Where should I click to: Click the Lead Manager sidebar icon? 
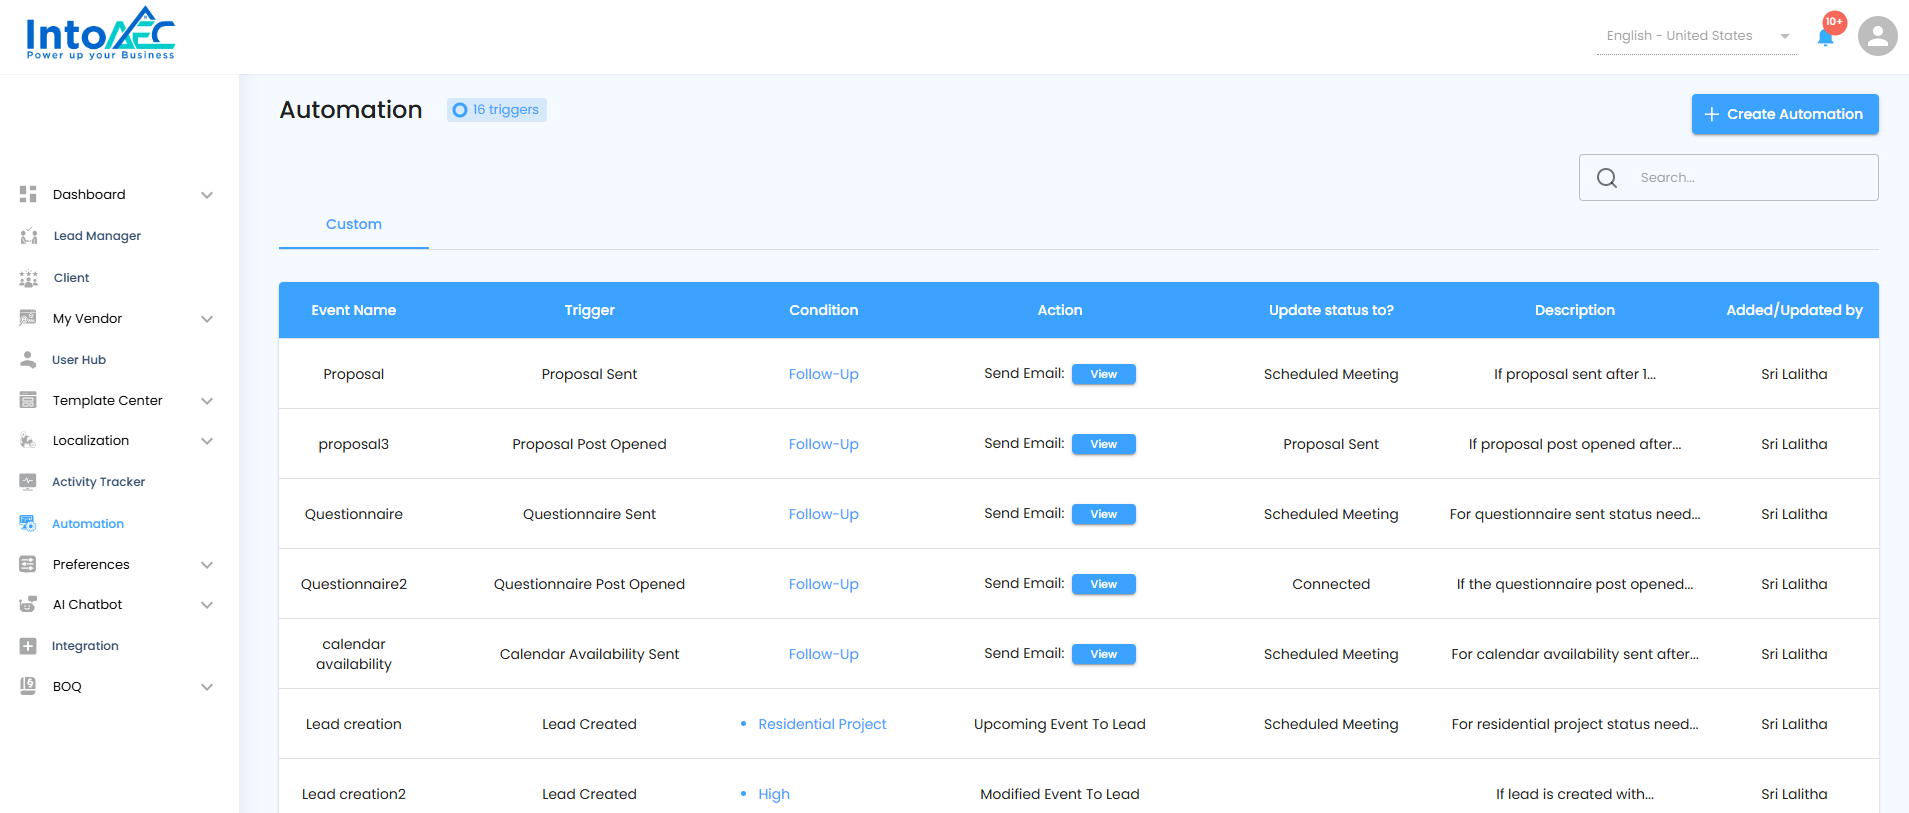click(x=28, y=236)
